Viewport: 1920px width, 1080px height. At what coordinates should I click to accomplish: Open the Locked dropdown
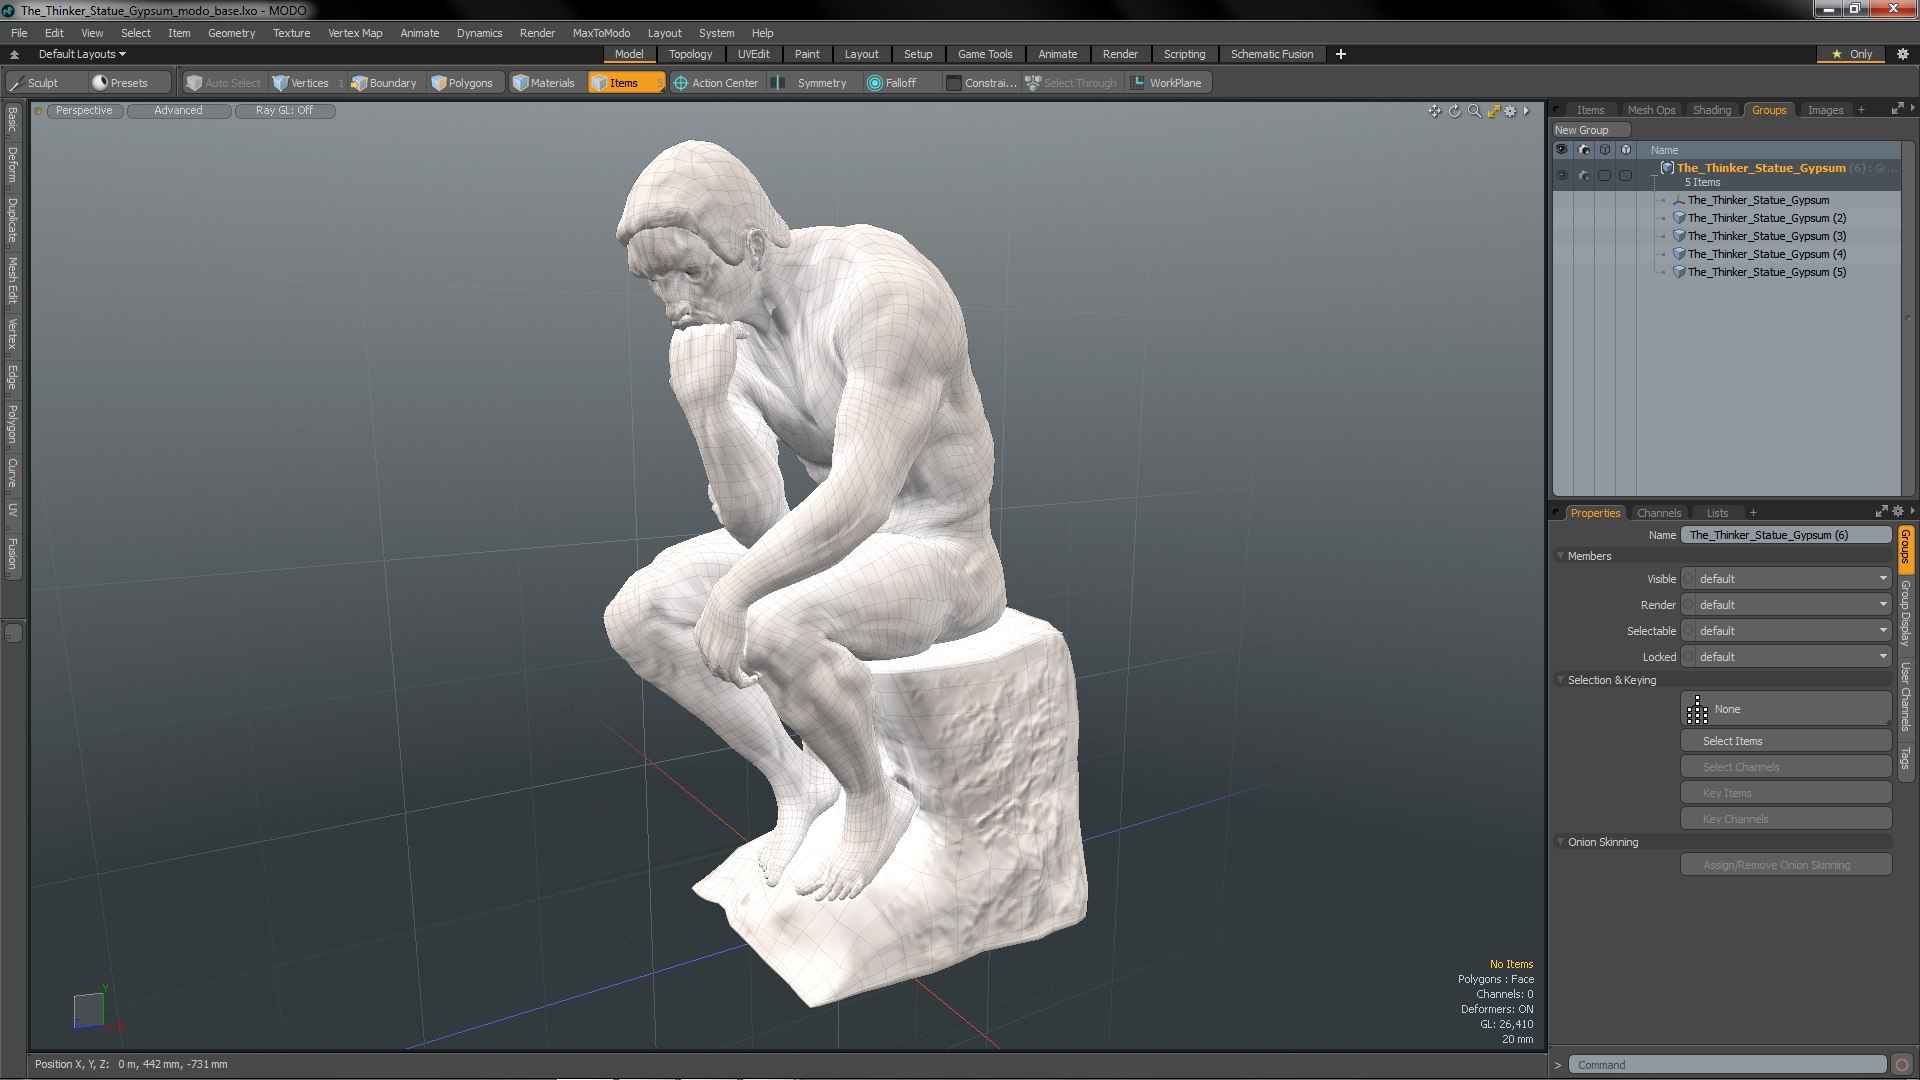point(1792,657)
